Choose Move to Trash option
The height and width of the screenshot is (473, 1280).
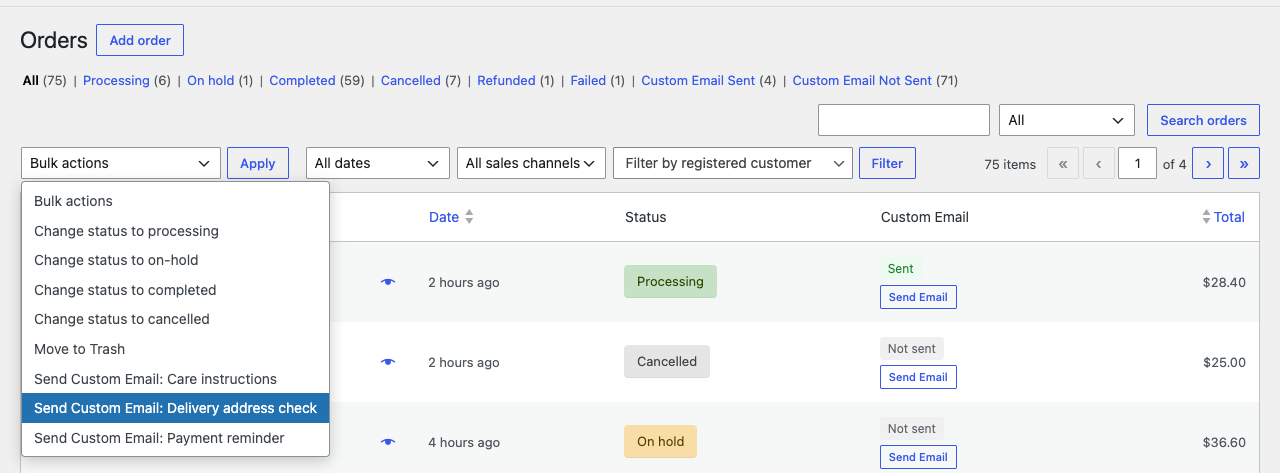tap(175, 349)
